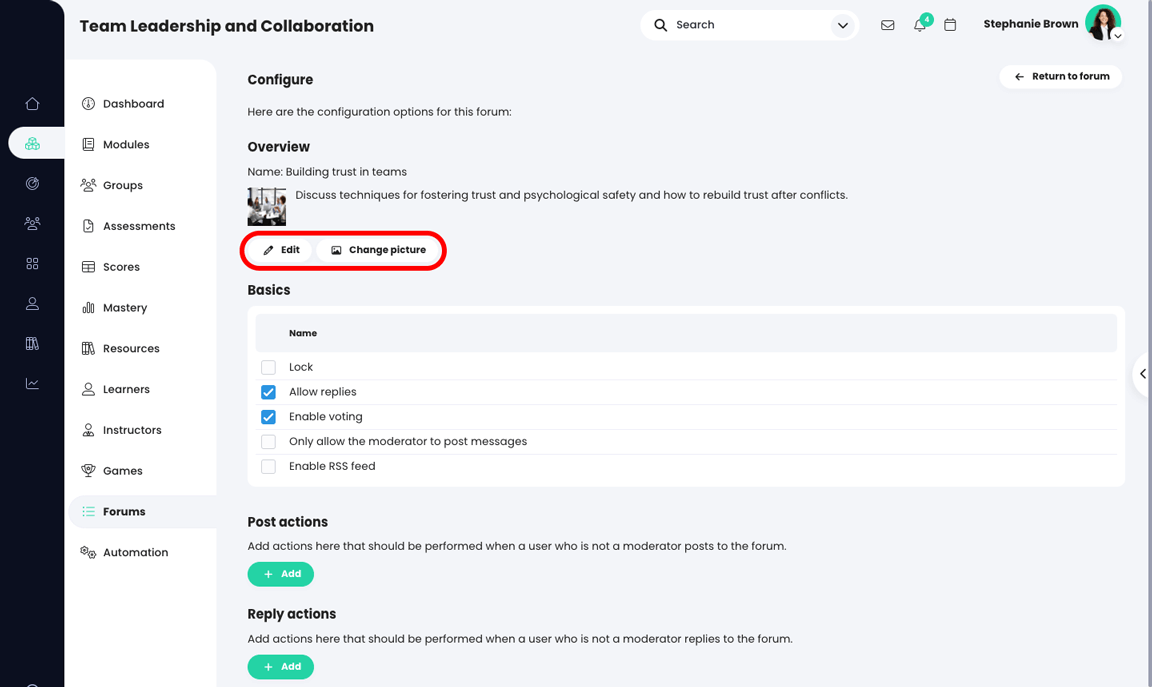Screen dimensions: 1152x687
Task: Open the Home icon in the dark sidebar
Action: [x=31, y=103]
